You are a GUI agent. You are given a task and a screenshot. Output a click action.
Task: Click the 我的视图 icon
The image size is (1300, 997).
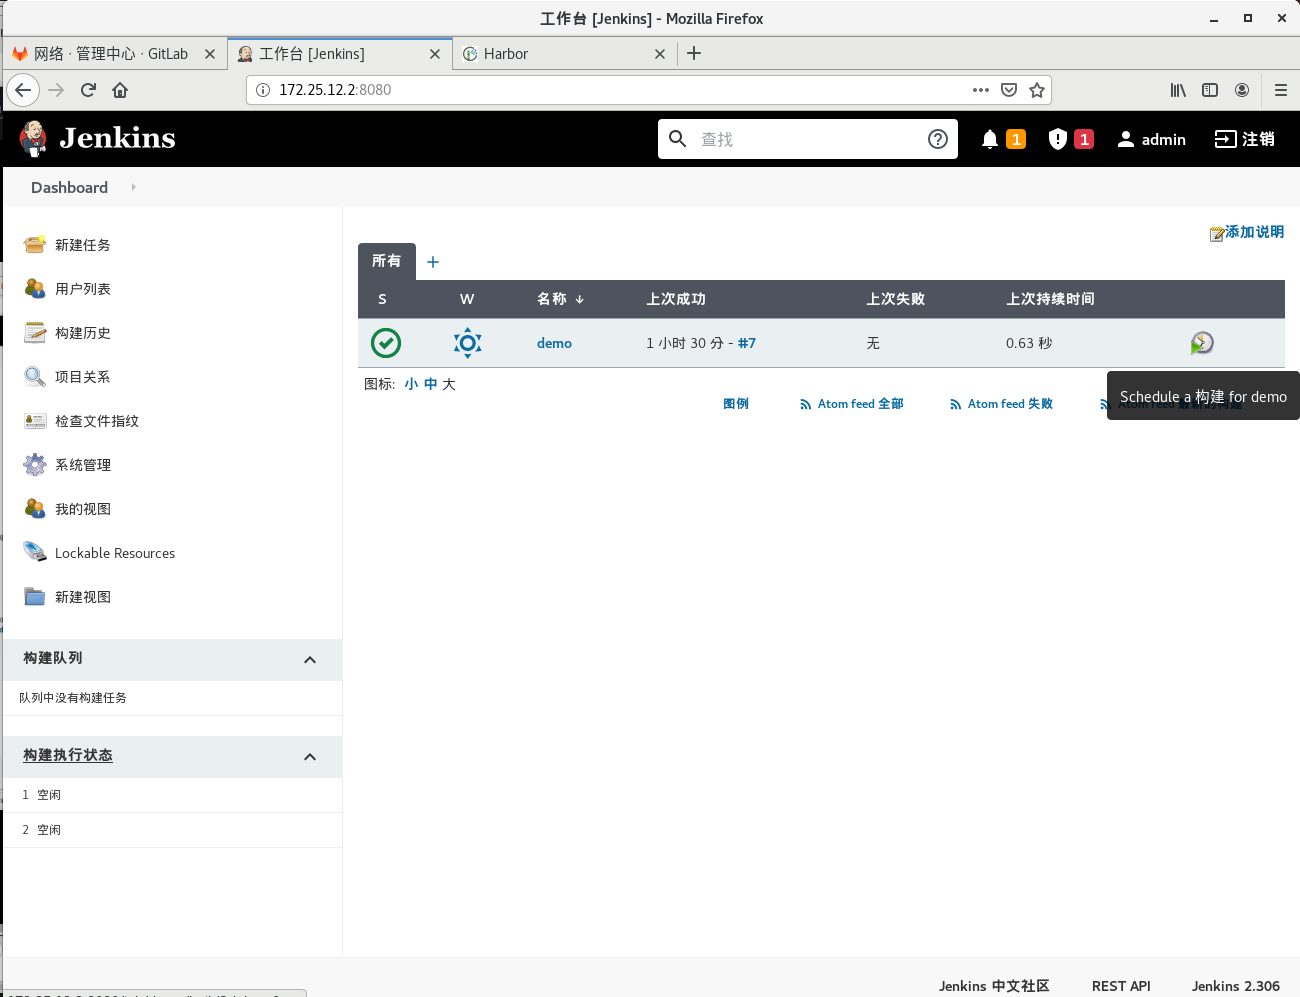click(35, 509)
